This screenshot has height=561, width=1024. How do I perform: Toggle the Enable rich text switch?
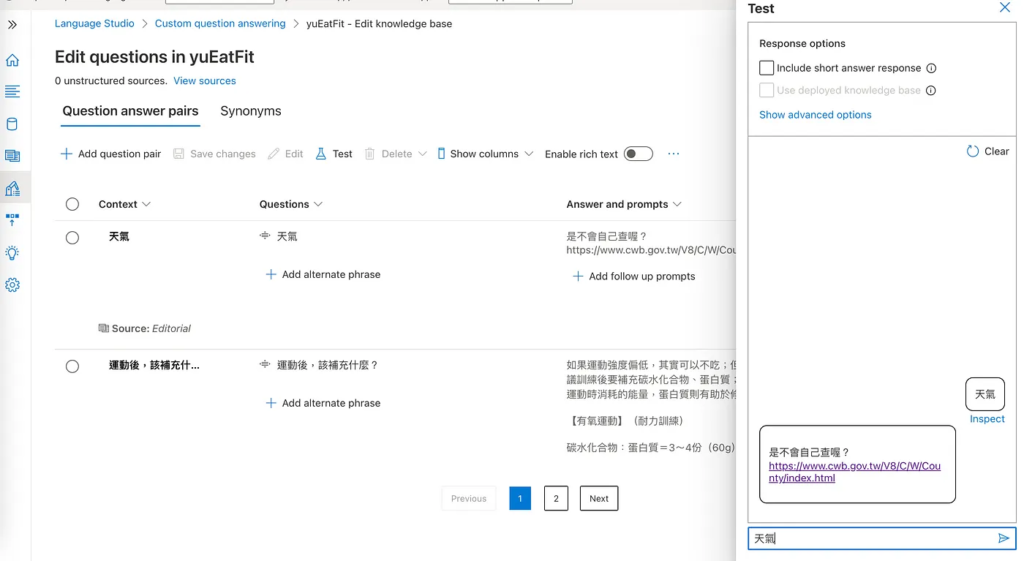tap(638, 154)
